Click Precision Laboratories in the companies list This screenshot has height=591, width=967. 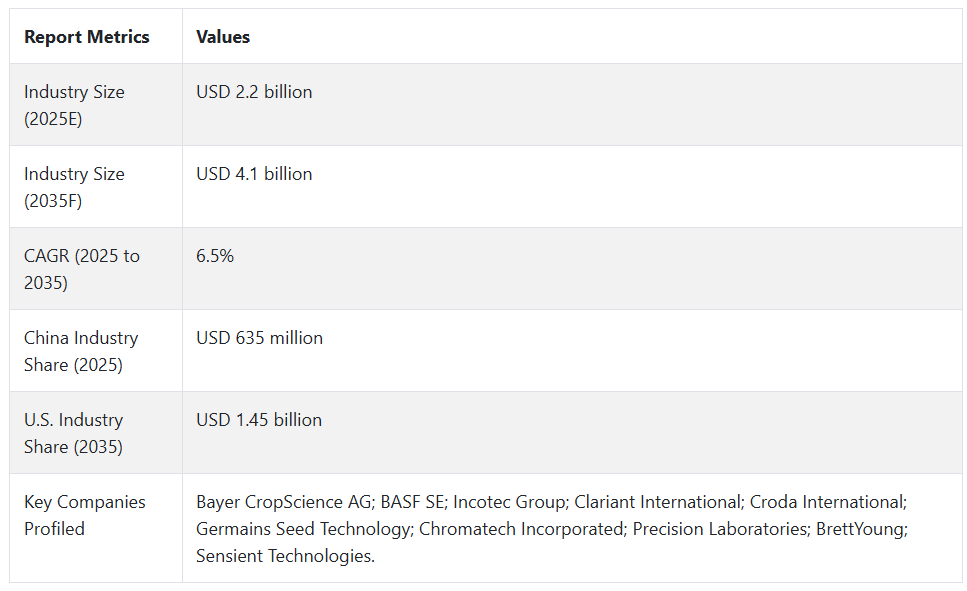[x=720, y=529]
